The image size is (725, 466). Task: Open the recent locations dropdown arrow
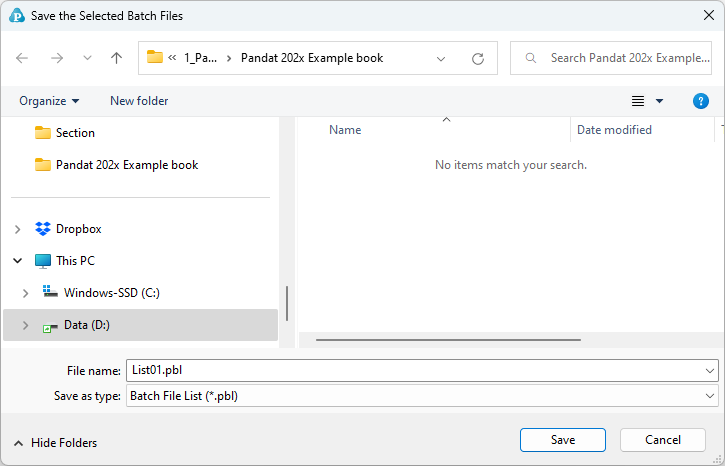(87, 58)
